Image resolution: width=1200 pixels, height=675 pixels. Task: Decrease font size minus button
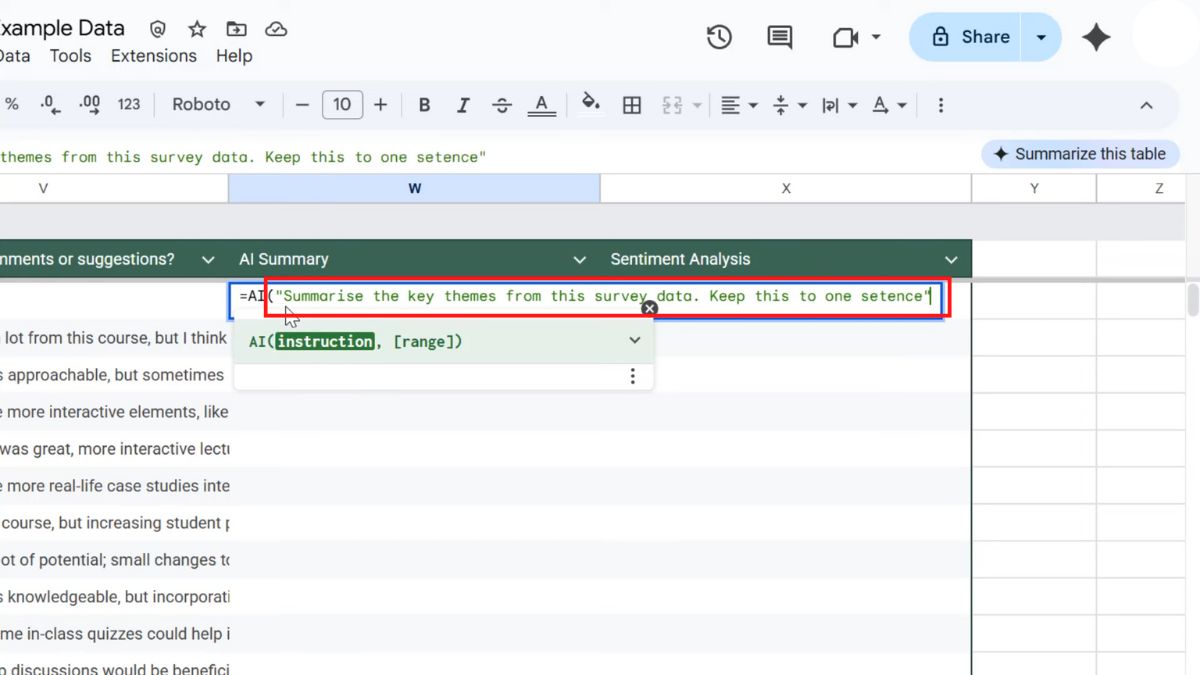pyautogui.click(x=302, y=105)
